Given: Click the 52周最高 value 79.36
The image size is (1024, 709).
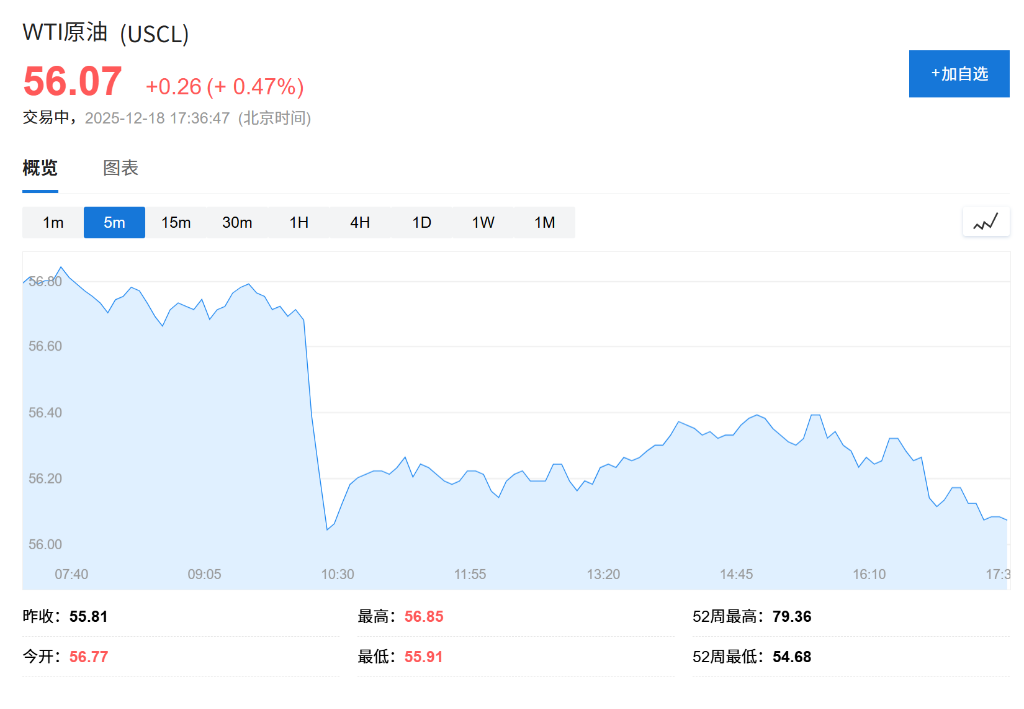Looking at the screenshot, I should coord(792,616).
